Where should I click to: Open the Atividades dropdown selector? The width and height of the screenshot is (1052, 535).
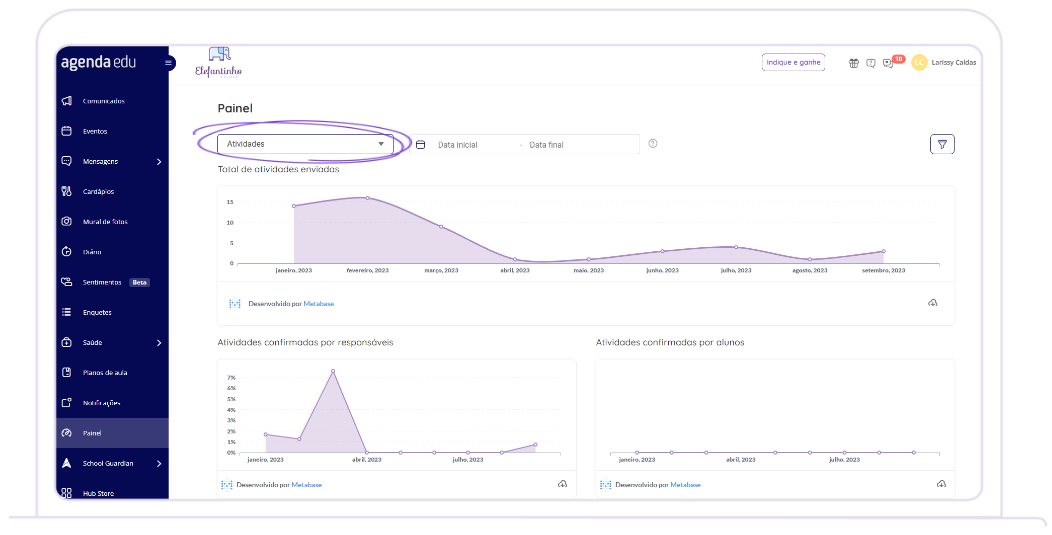click(305, 144)
